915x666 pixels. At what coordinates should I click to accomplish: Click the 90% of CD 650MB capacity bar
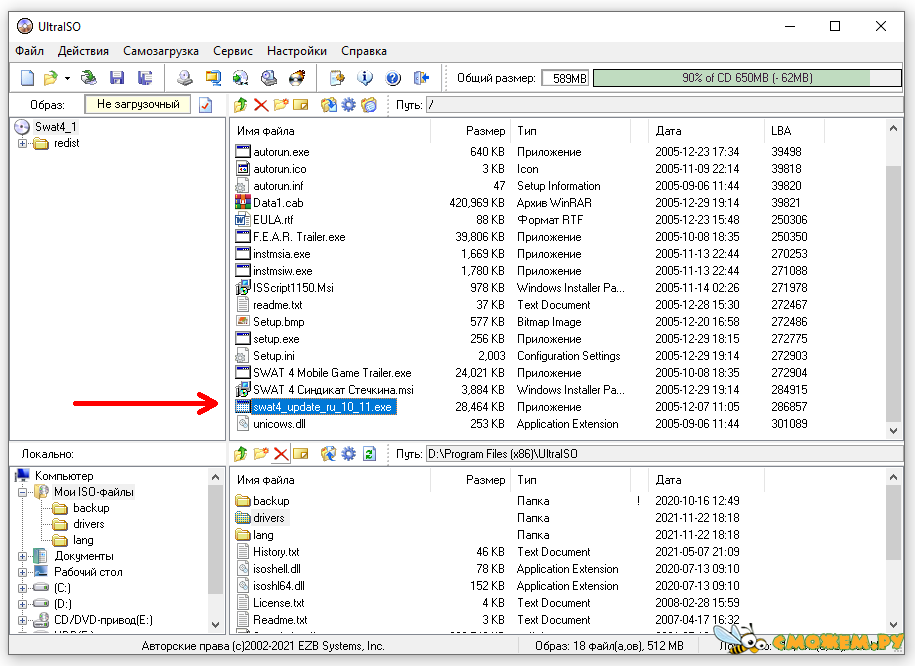pos(747,78)
